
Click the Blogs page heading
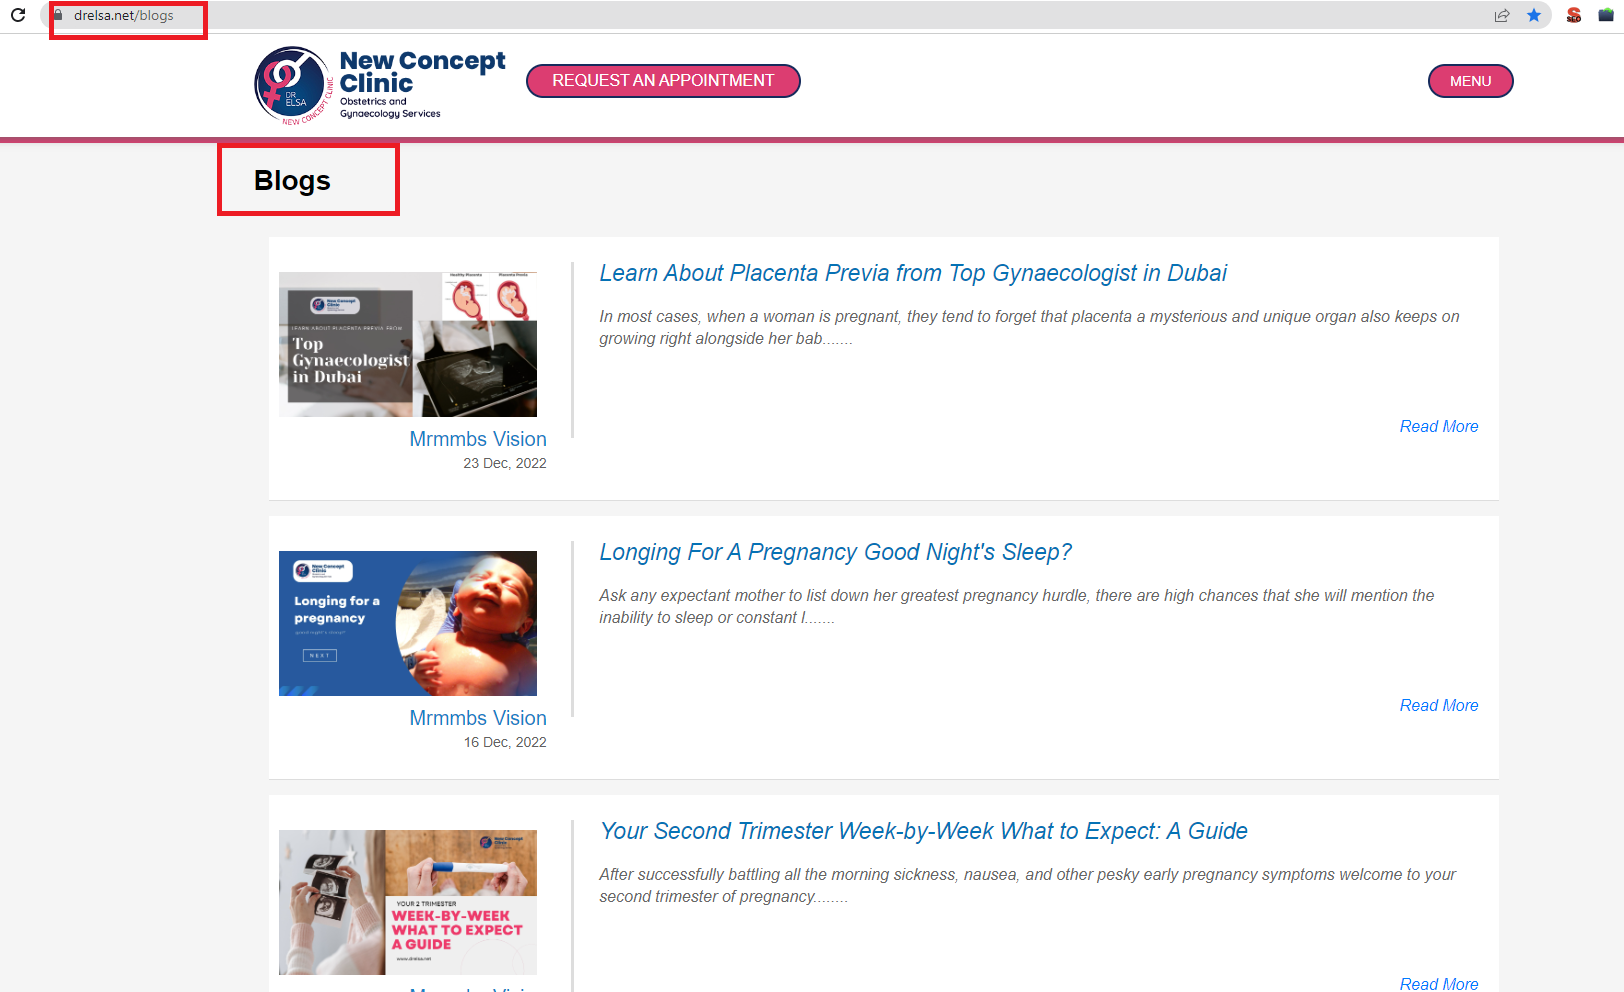pyautogui.click(x=292, y=181)
